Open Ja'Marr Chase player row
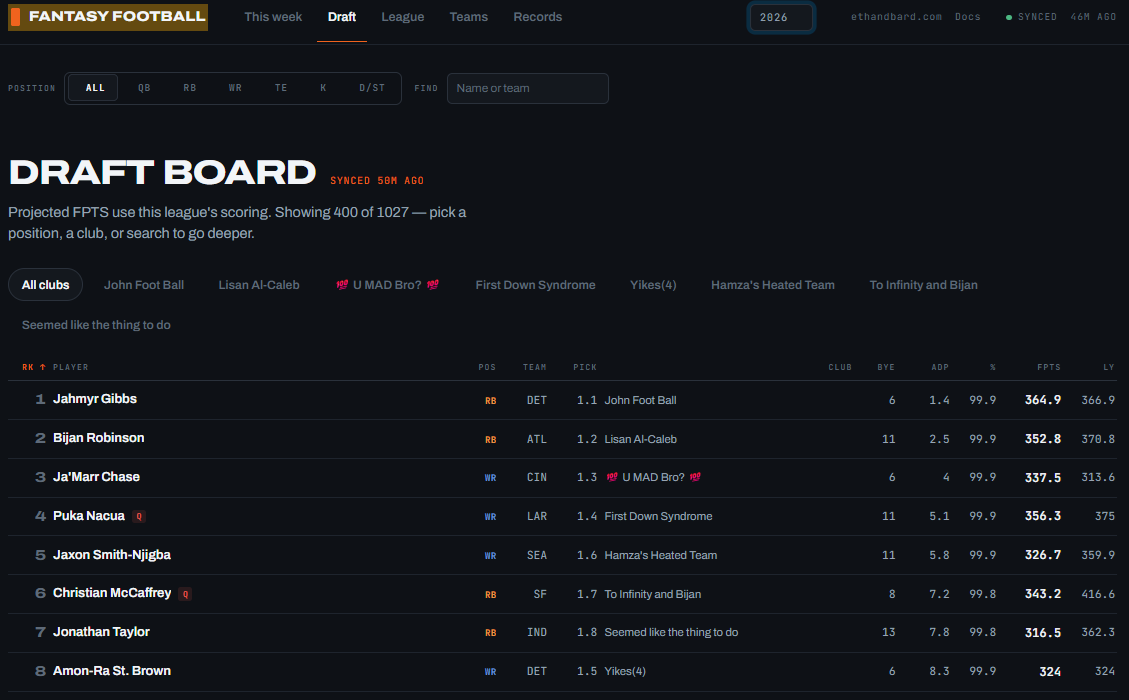The width and height of the screenshot is (1129, 700). [562, 477]
